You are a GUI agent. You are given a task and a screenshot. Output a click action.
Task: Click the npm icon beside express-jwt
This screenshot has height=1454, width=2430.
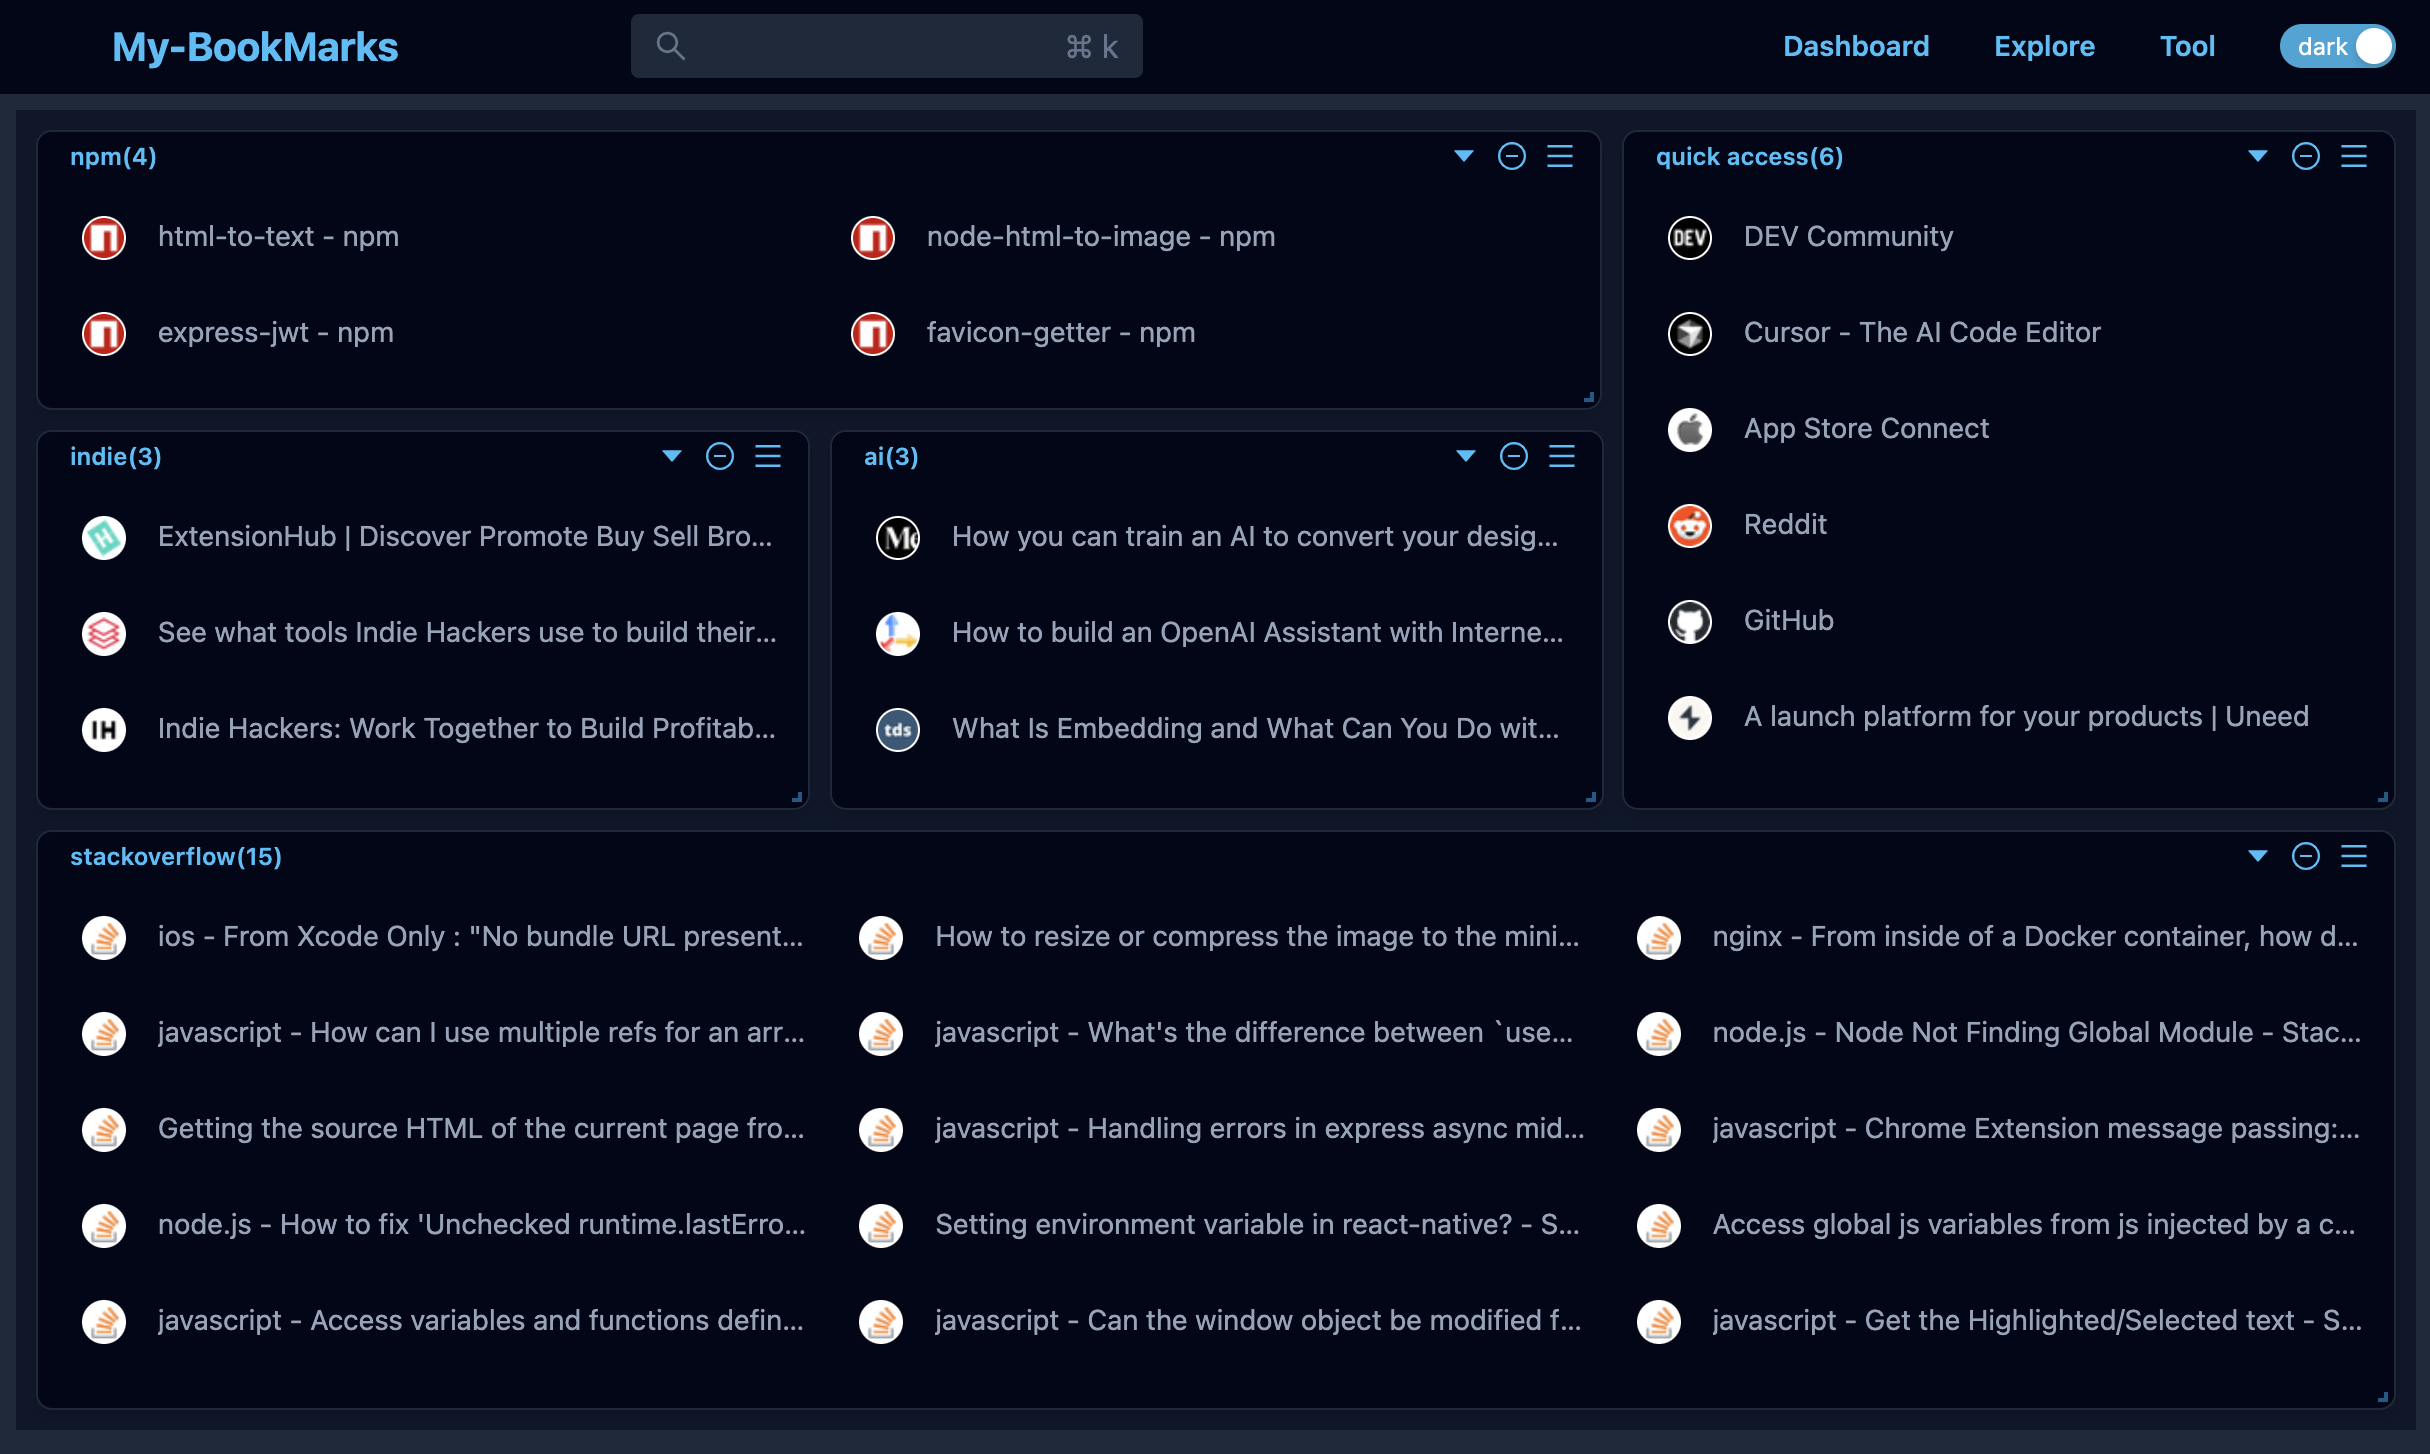pos(104,333)
